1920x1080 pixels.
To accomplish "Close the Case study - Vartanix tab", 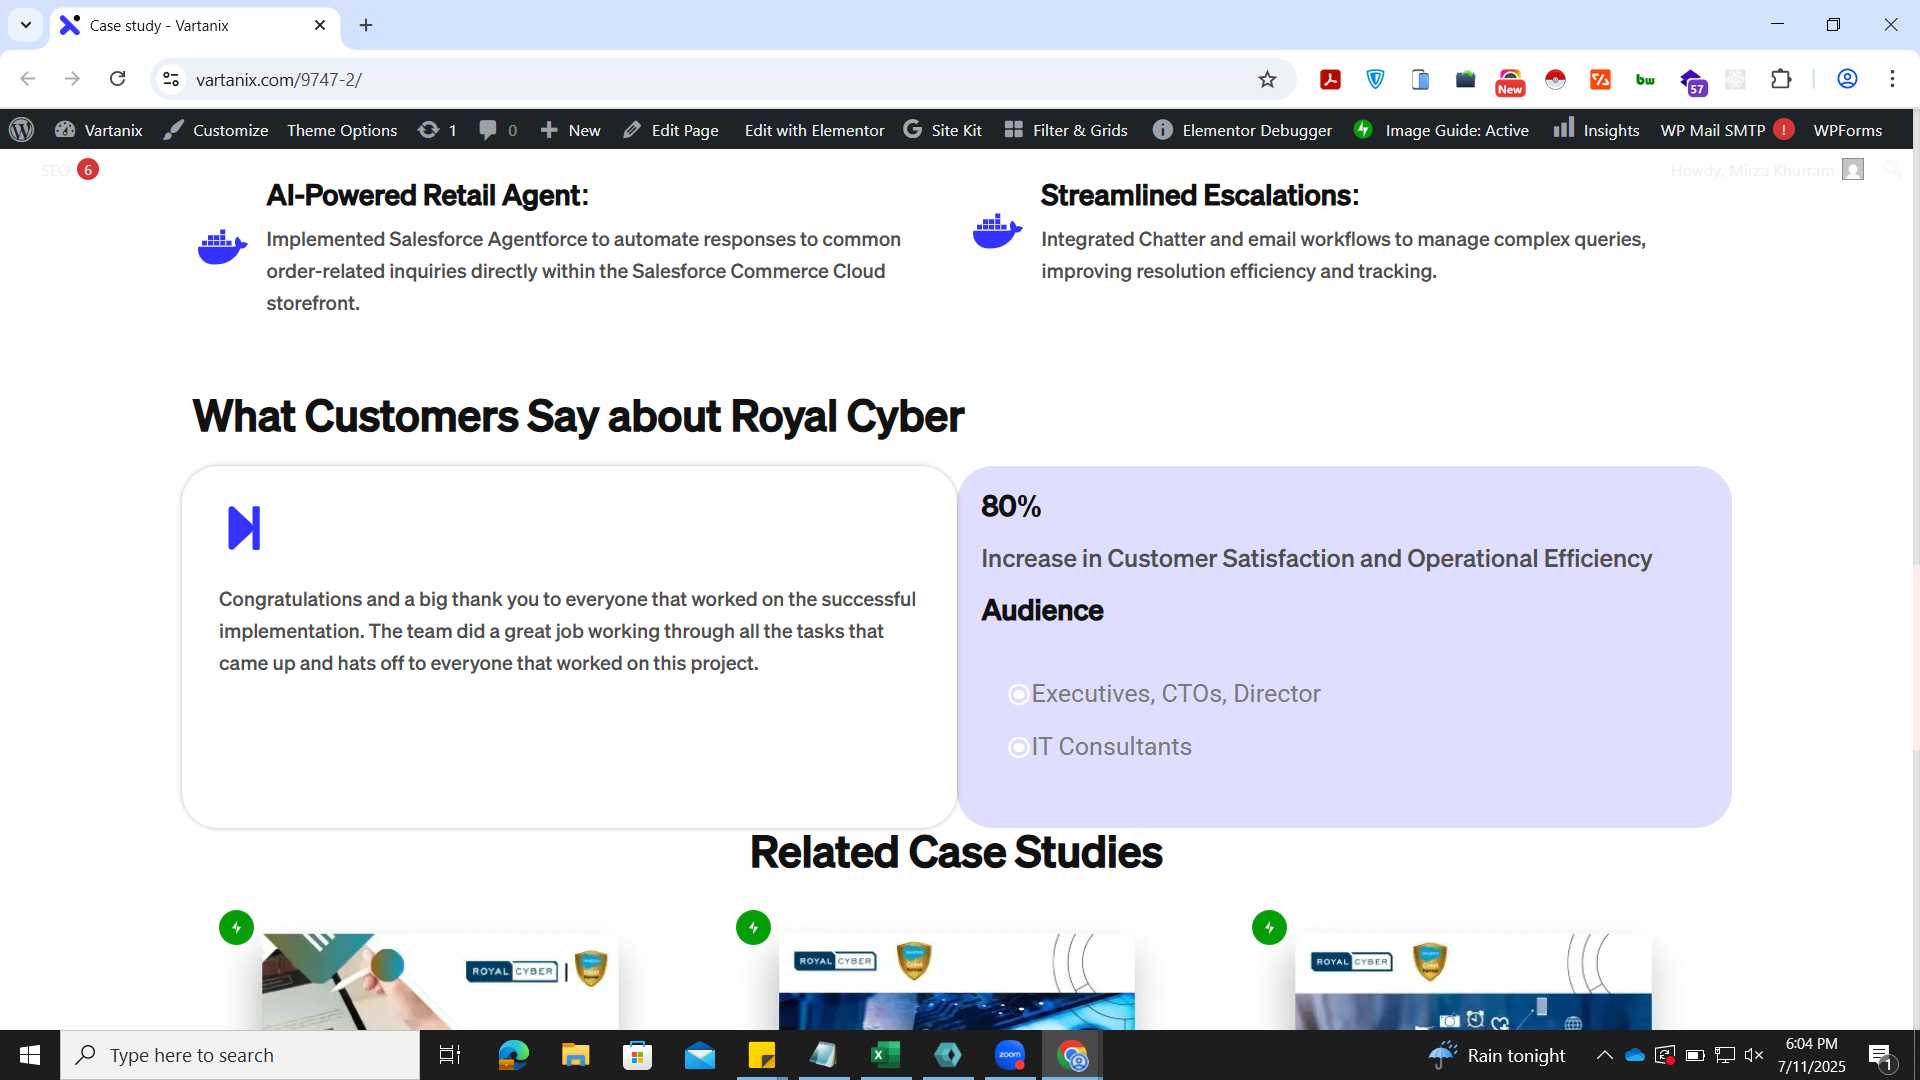I will [x=320, y=25].
